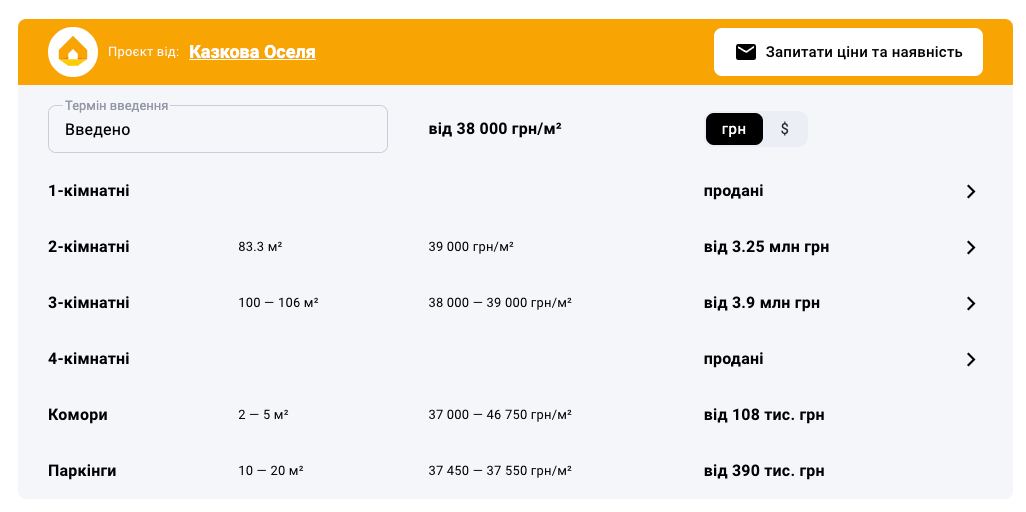Click the Паркінги row label
1026x512 pixels.
tap(82, 471)
